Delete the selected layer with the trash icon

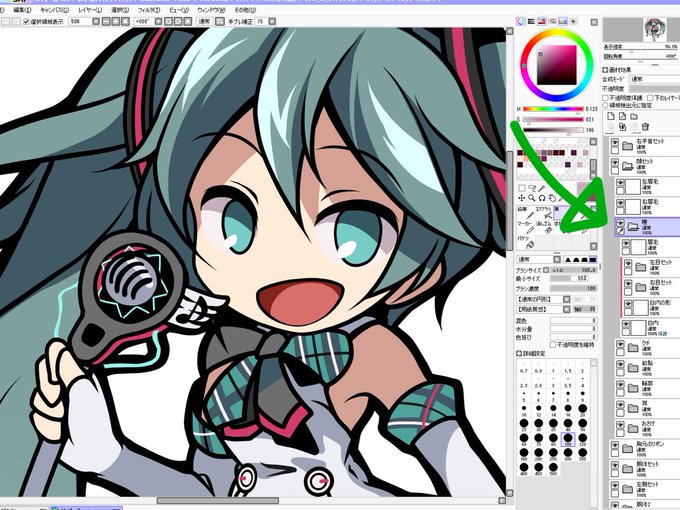click(645, 127)
